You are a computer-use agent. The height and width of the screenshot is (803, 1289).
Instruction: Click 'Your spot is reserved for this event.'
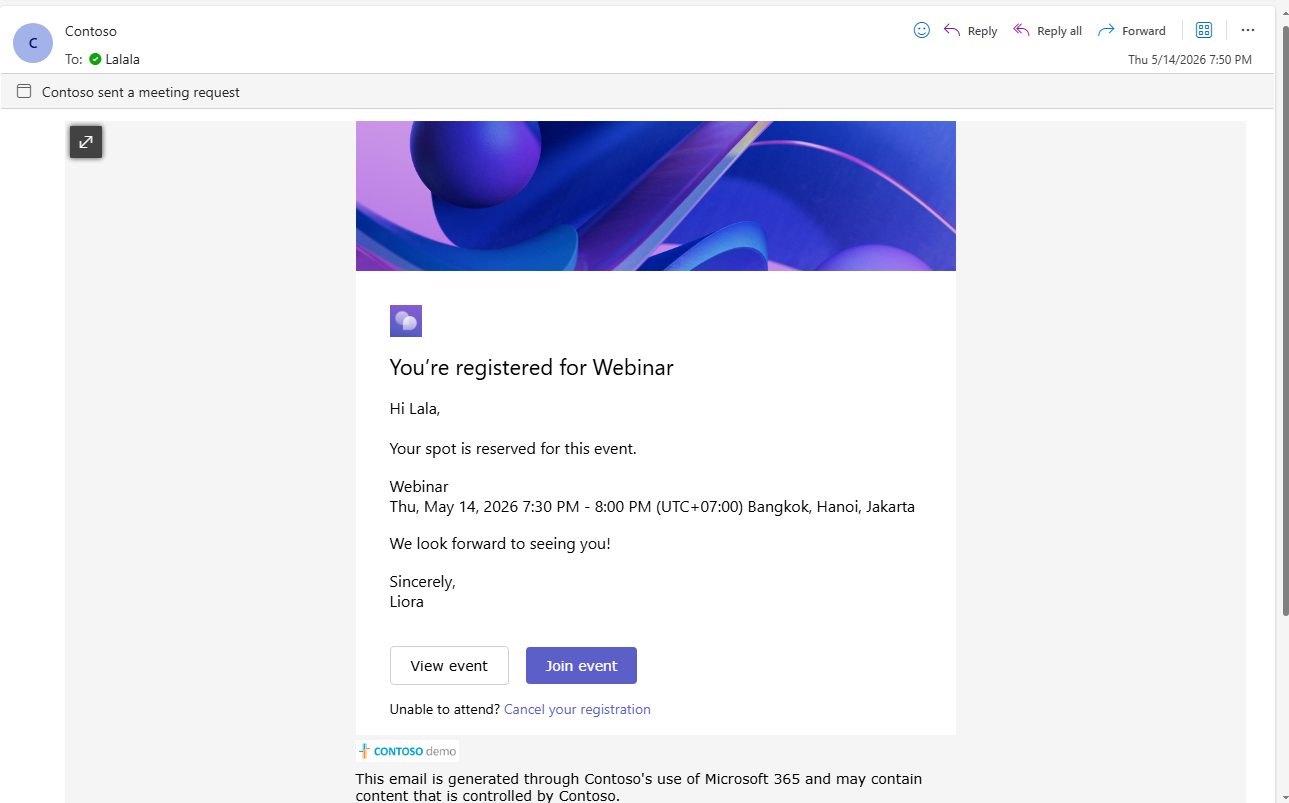(513, 449)
